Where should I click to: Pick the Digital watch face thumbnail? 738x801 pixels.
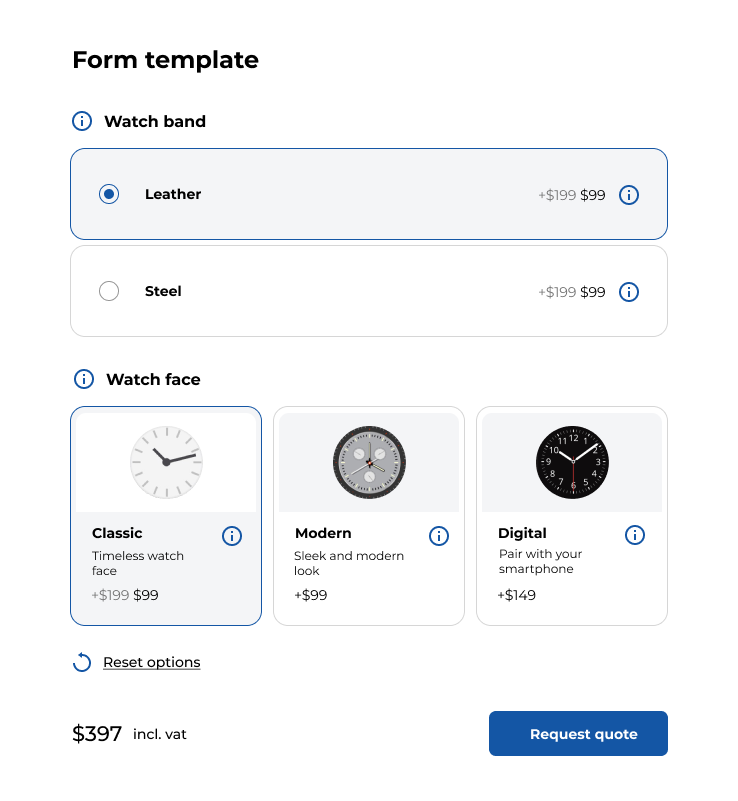572,461
